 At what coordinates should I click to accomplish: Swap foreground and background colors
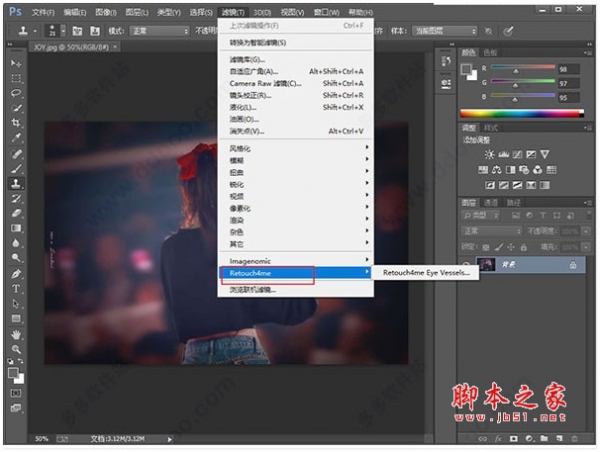click(20, 361)
